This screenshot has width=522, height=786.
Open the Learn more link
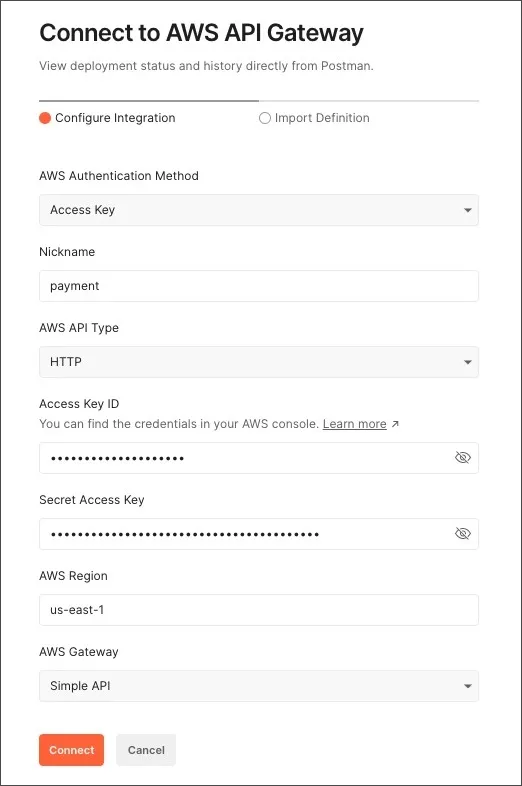[355, 424]
